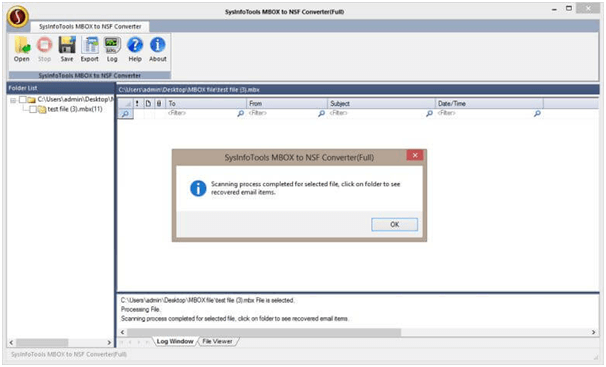The image size is (606, 367).
Task: Open the Log toolbar icon
Action: (112, 49)
